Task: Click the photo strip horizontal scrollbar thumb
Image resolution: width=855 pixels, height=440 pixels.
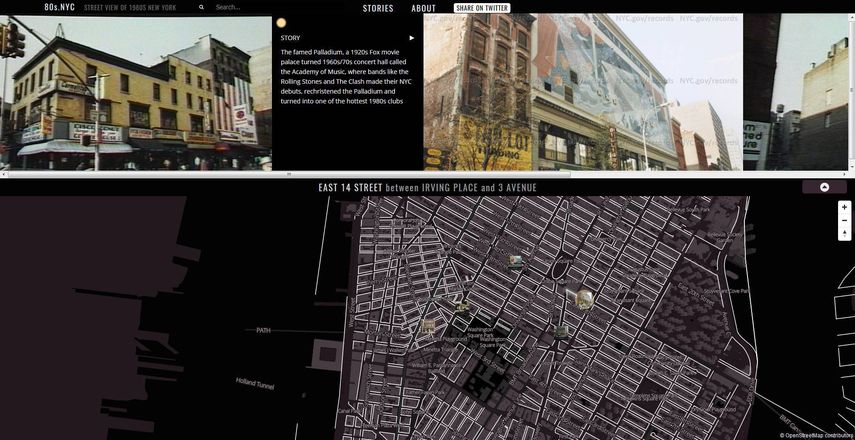Action: click(x=289, y=174)
